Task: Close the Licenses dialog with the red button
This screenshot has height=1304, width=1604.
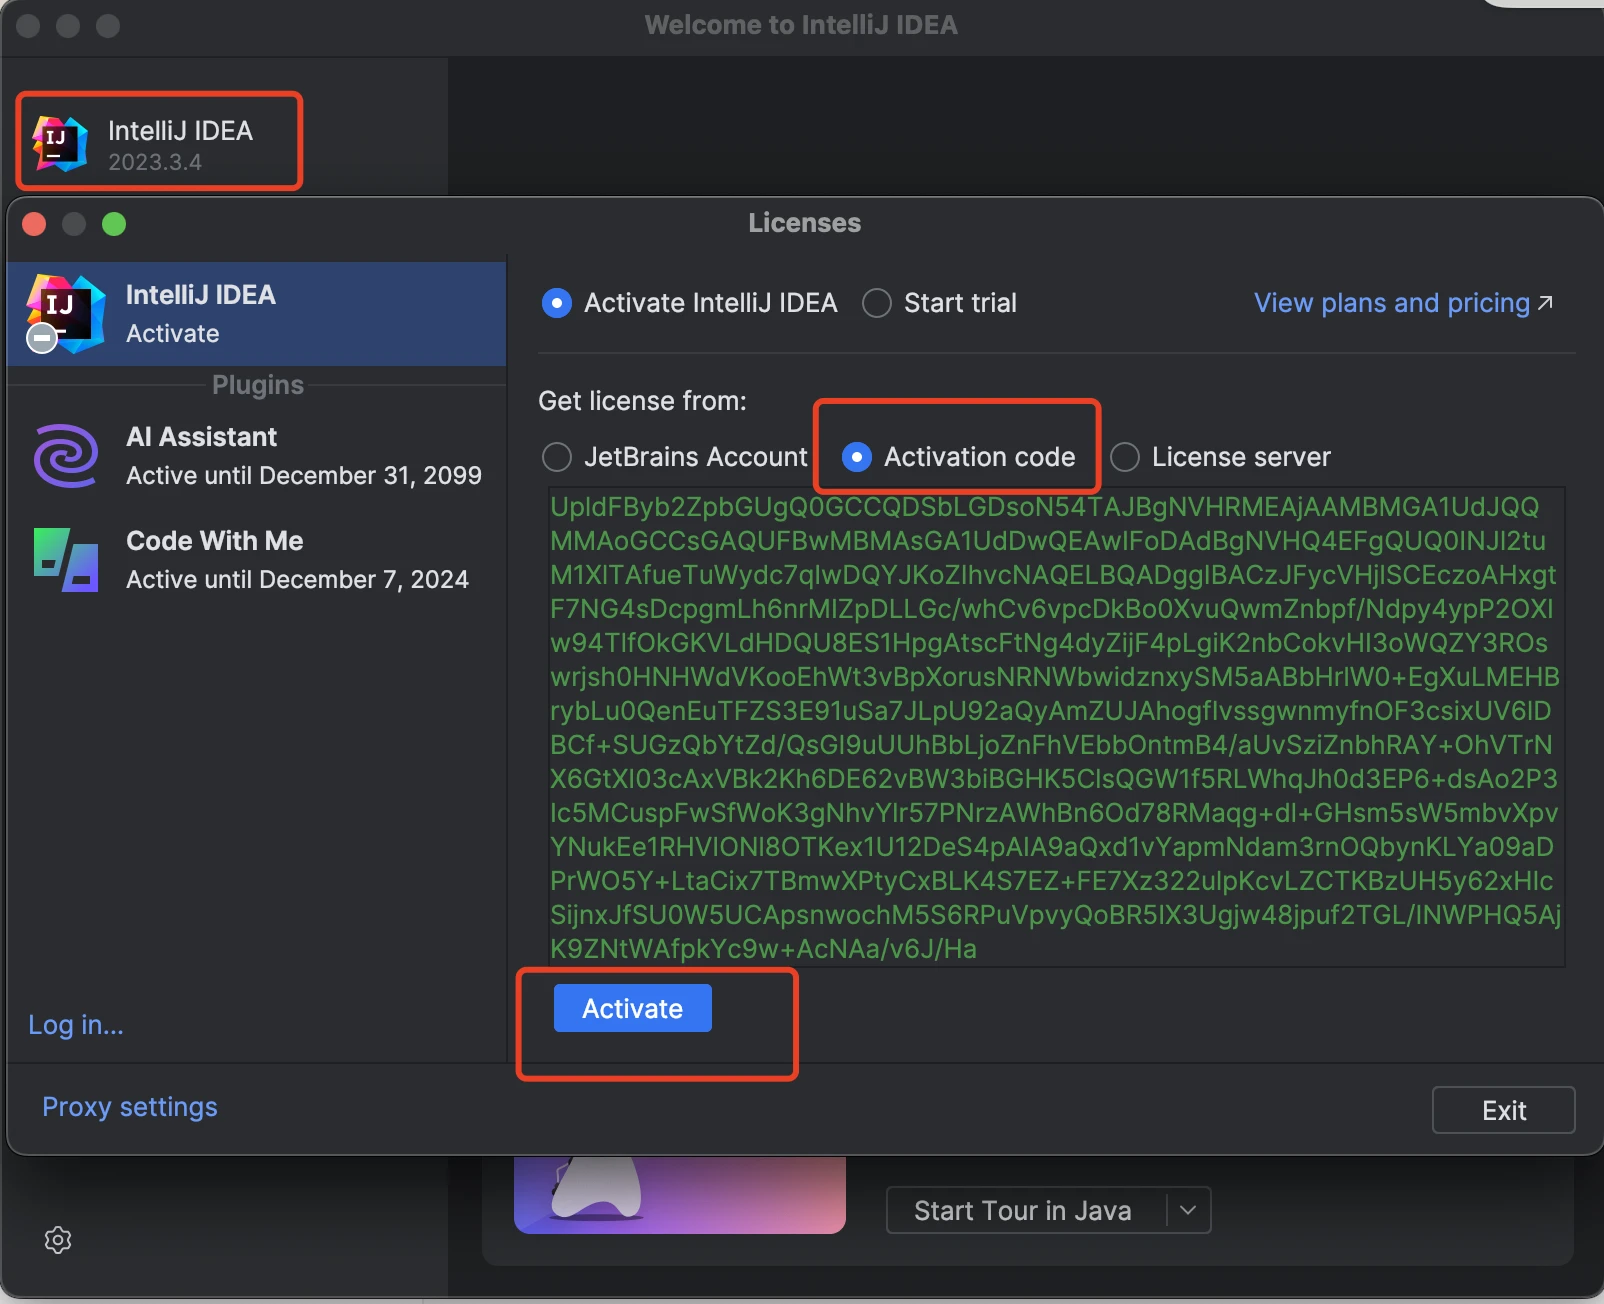Action: (x=34, y=224)
